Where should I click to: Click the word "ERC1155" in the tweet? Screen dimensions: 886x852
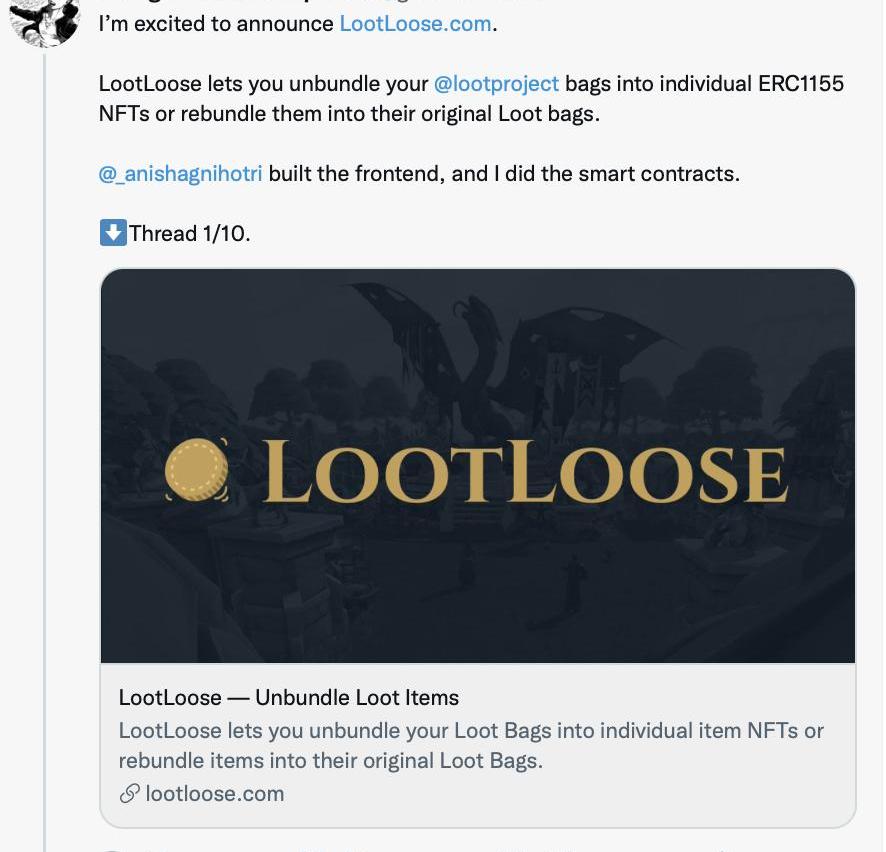[800, 83]
